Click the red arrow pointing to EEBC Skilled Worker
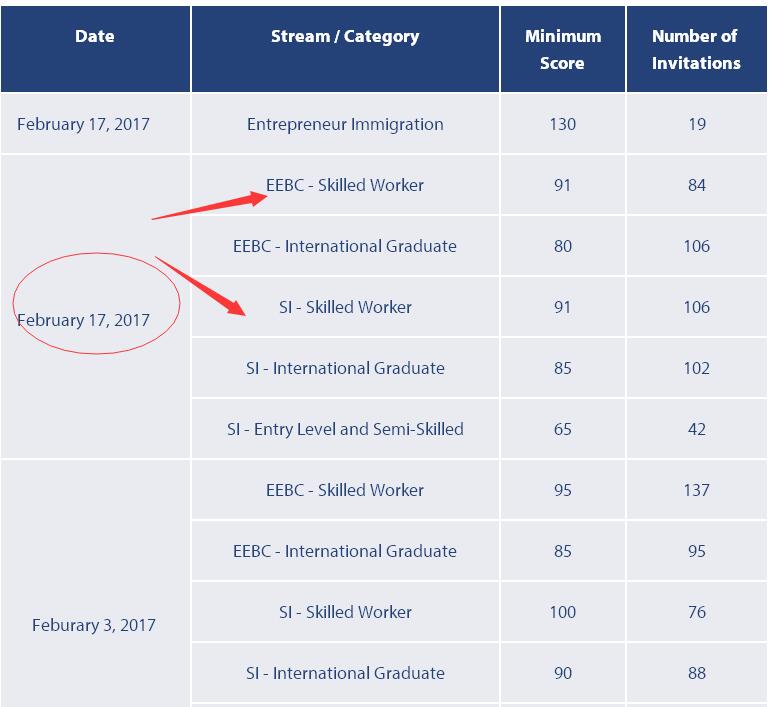This screenshot has height=707, width=780. [x=210, y=205]
